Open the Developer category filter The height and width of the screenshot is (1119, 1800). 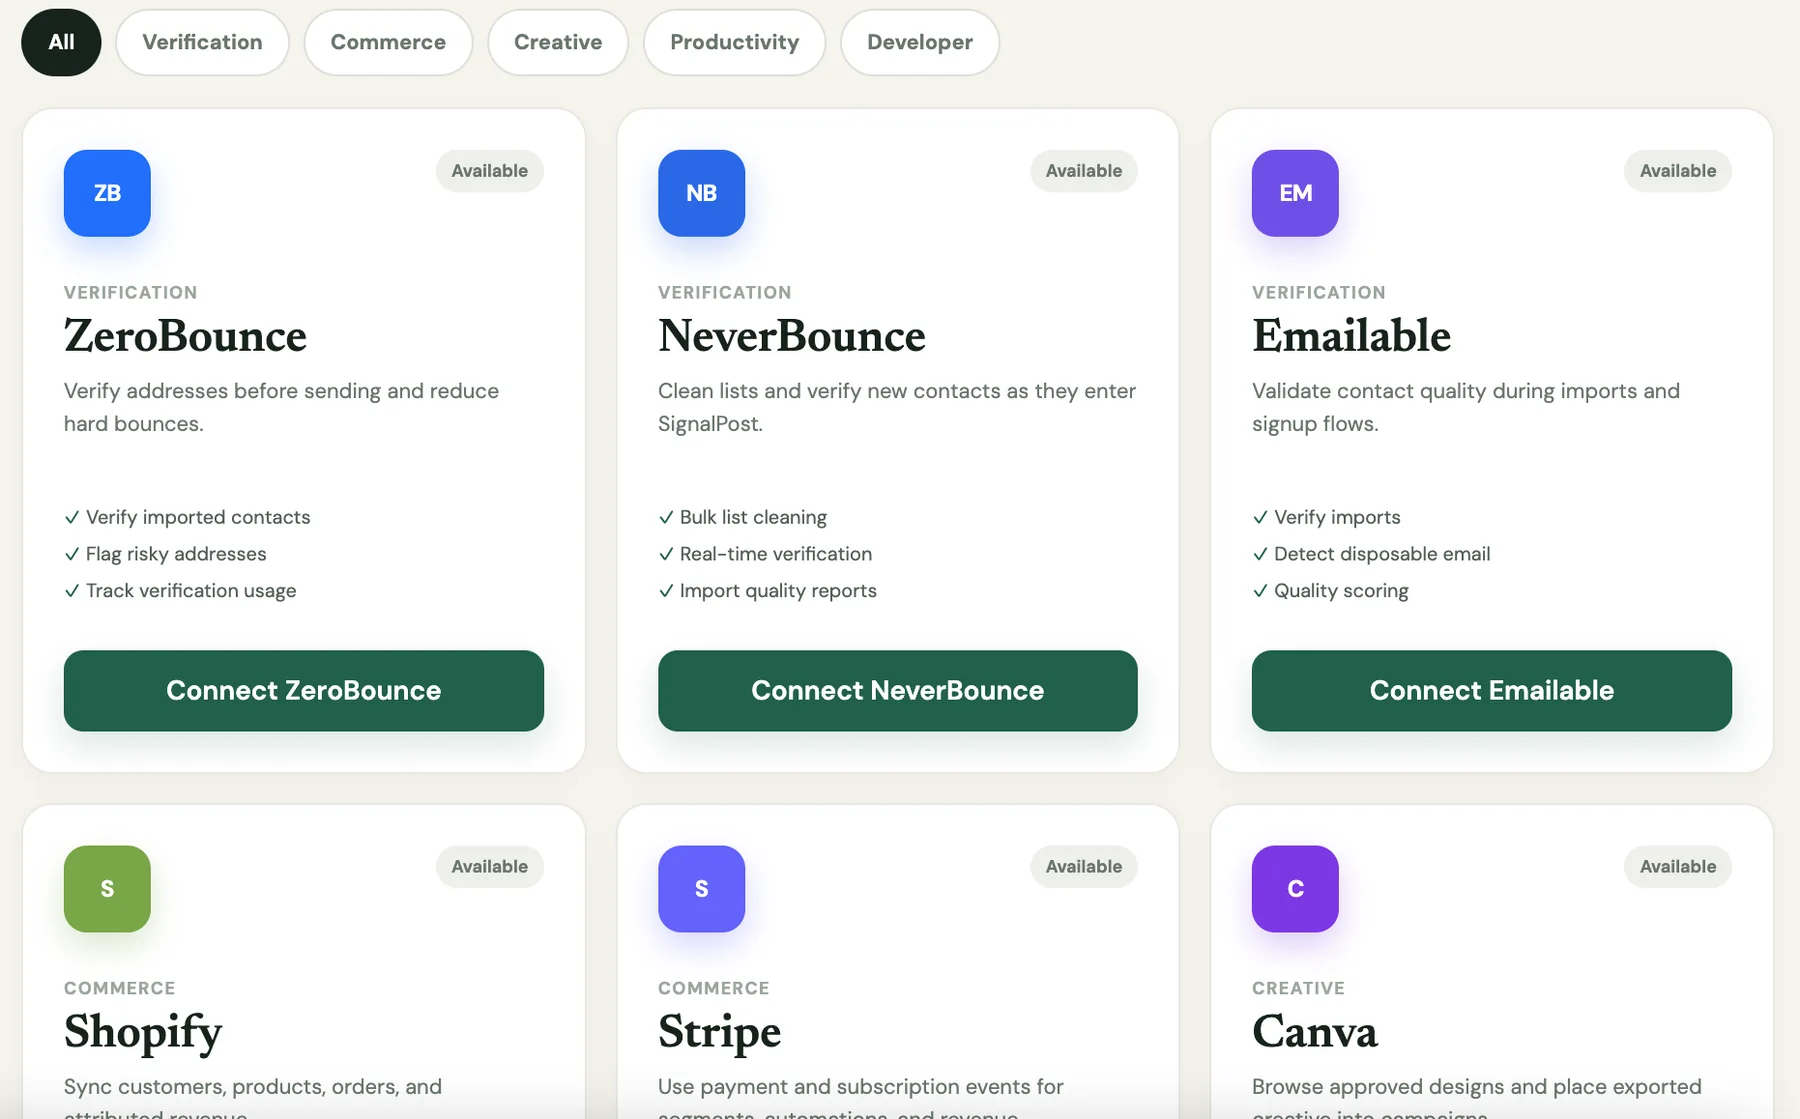[x=920, y=42]
